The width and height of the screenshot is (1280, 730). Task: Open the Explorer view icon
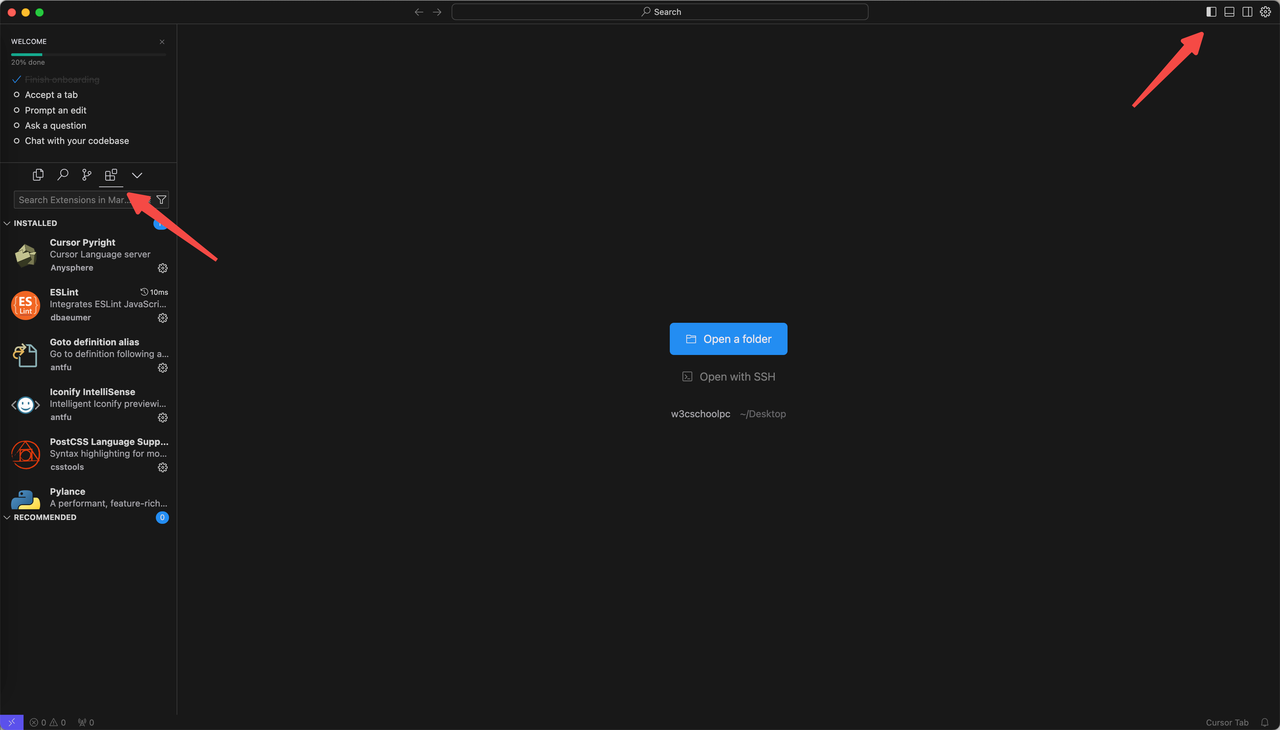click(x=38, y=175)
